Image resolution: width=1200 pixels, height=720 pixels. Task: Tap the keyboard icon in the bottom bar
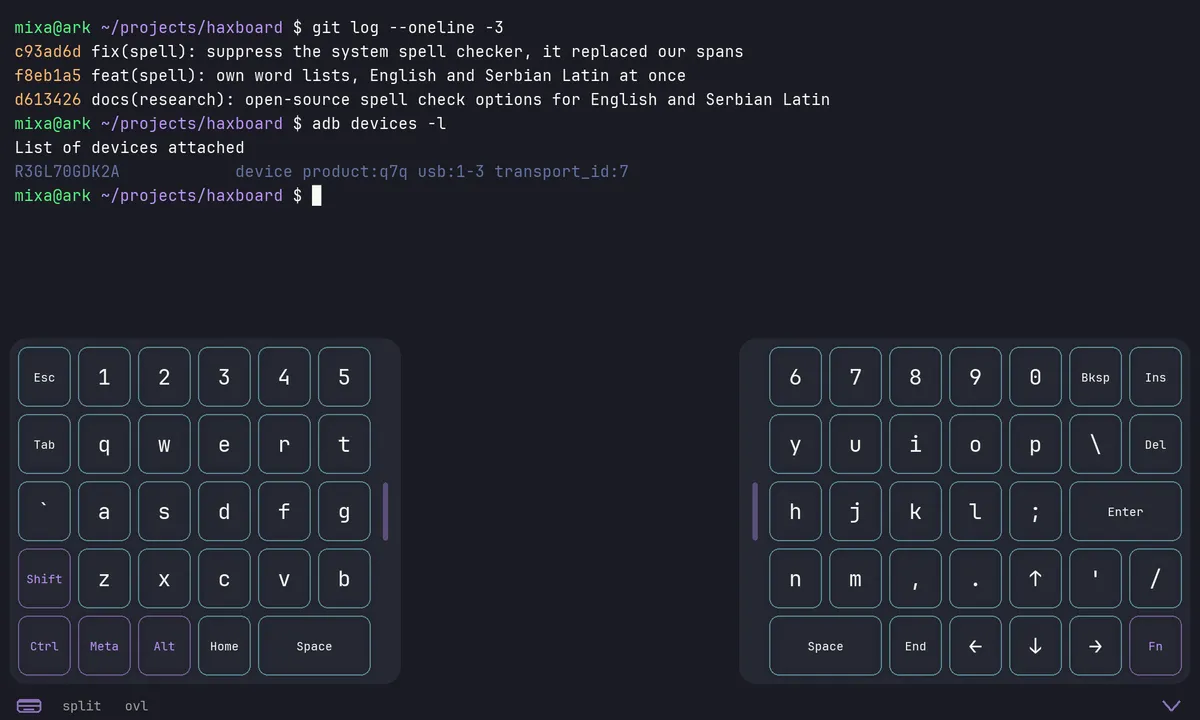29,706
